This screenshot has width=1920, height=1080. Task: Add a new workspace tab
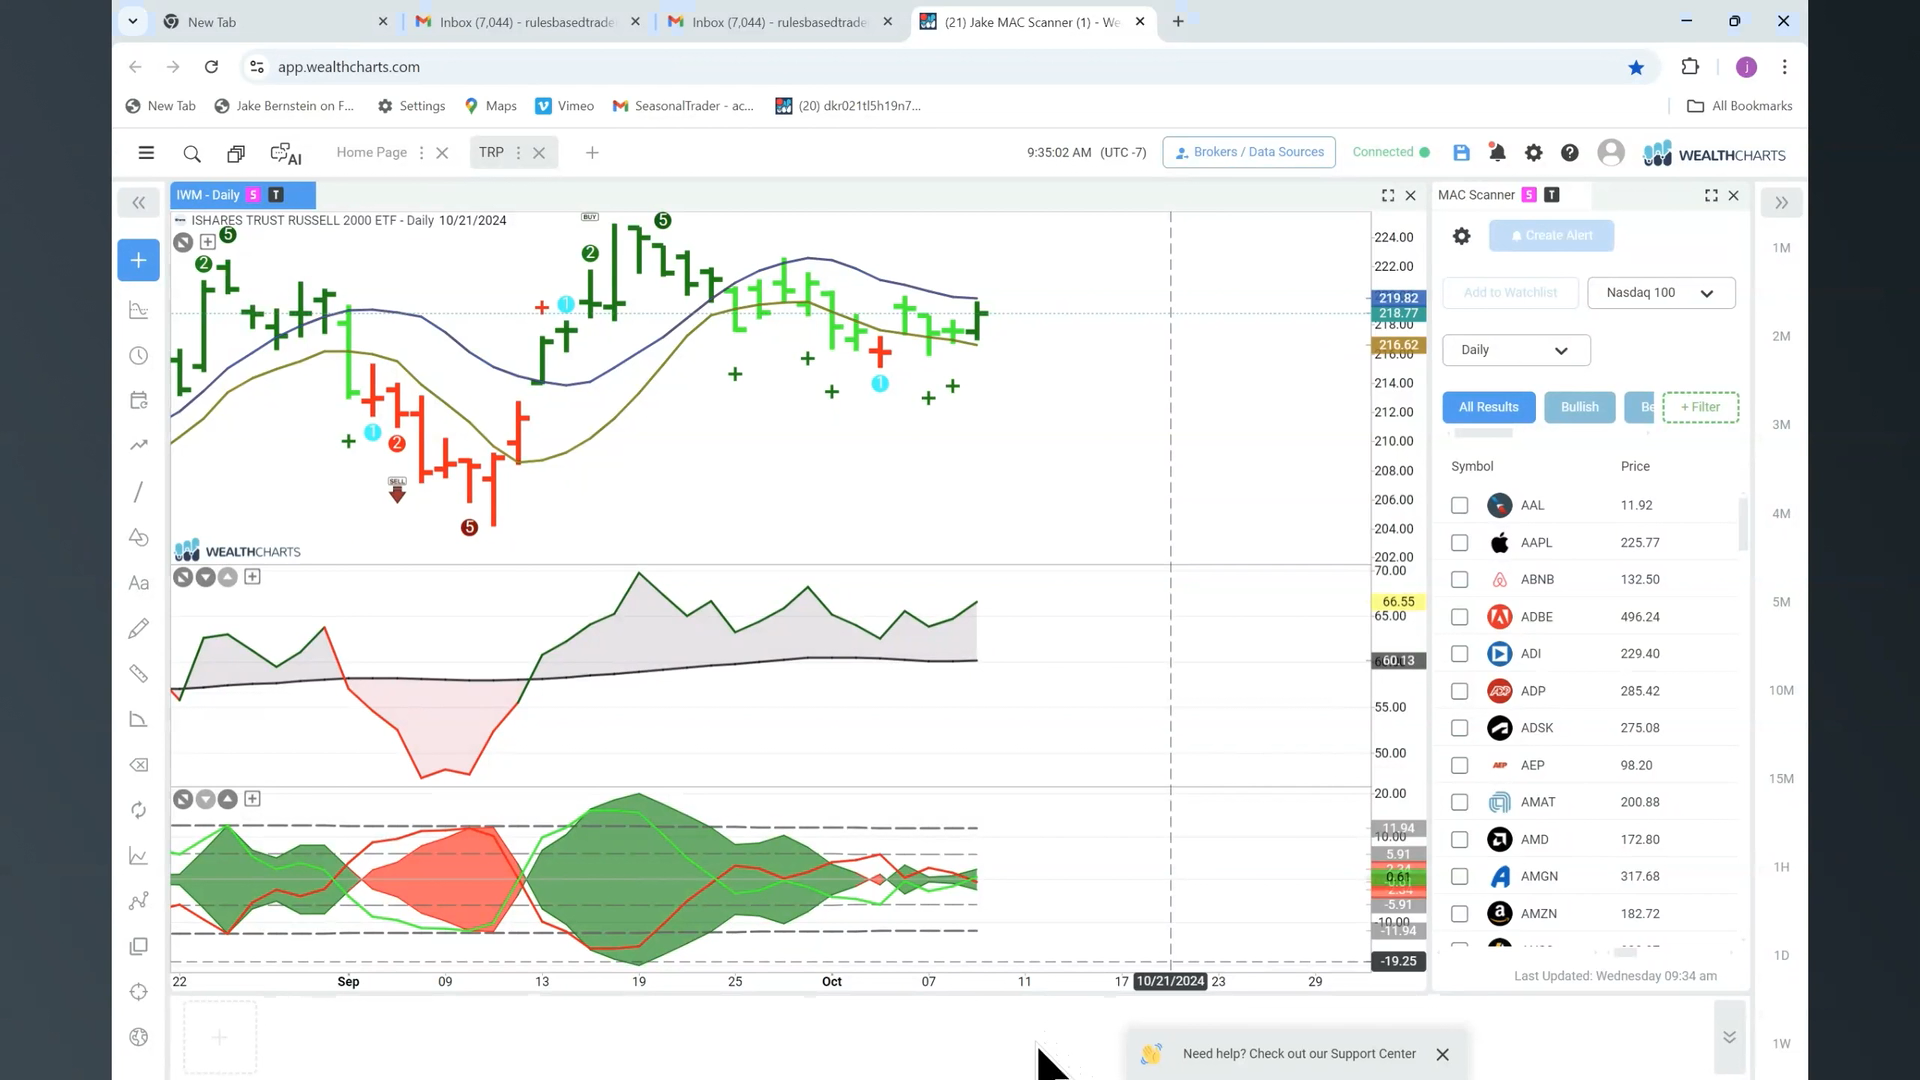pyautogui.click(x=592, y=153)
